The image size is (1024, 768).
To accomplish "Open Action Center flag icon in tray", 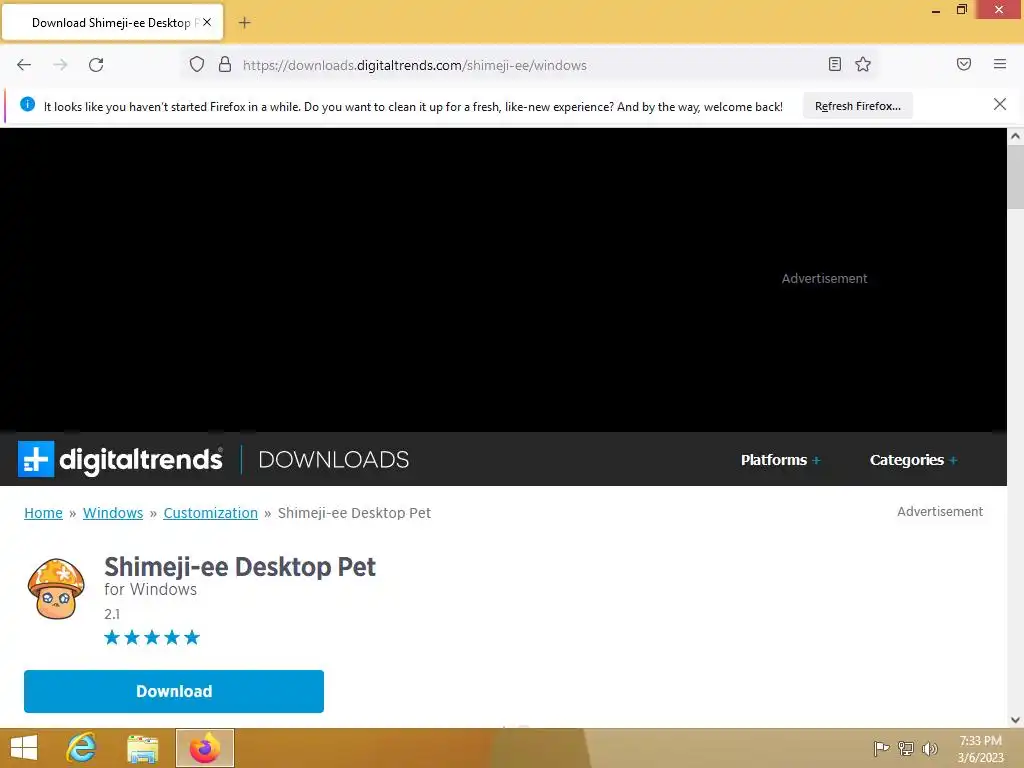I will click(881, 748).
